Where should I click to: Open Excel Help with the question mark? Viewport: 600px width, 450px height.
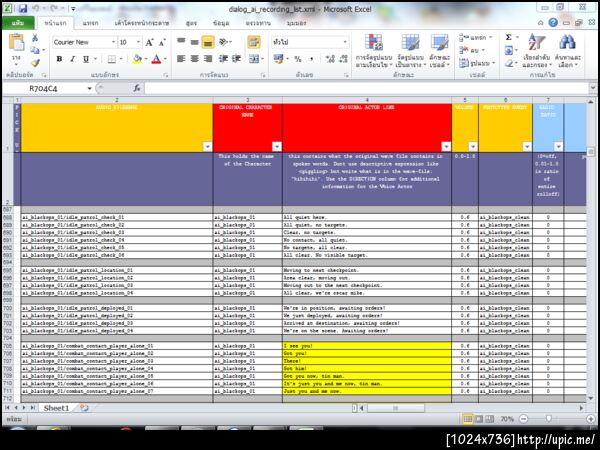[553, 23]
